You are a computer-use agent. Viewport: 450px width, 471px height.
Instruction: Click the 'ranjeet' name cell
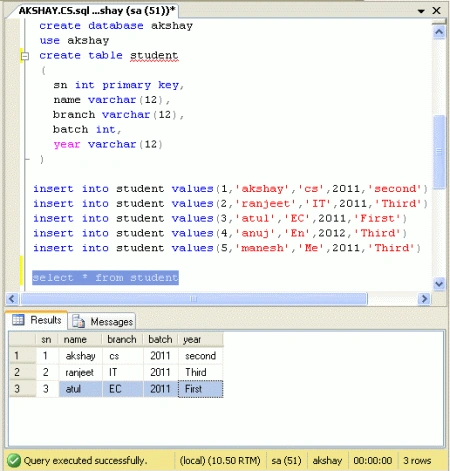coord(80,372)
